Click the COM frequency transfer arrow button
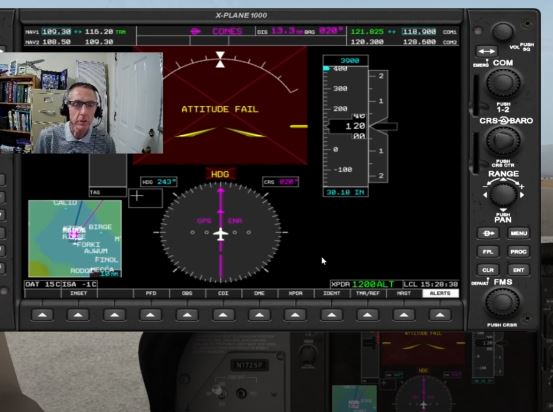Screen dimensions: 553x412 pyautogui.click(x=487, y=51)
